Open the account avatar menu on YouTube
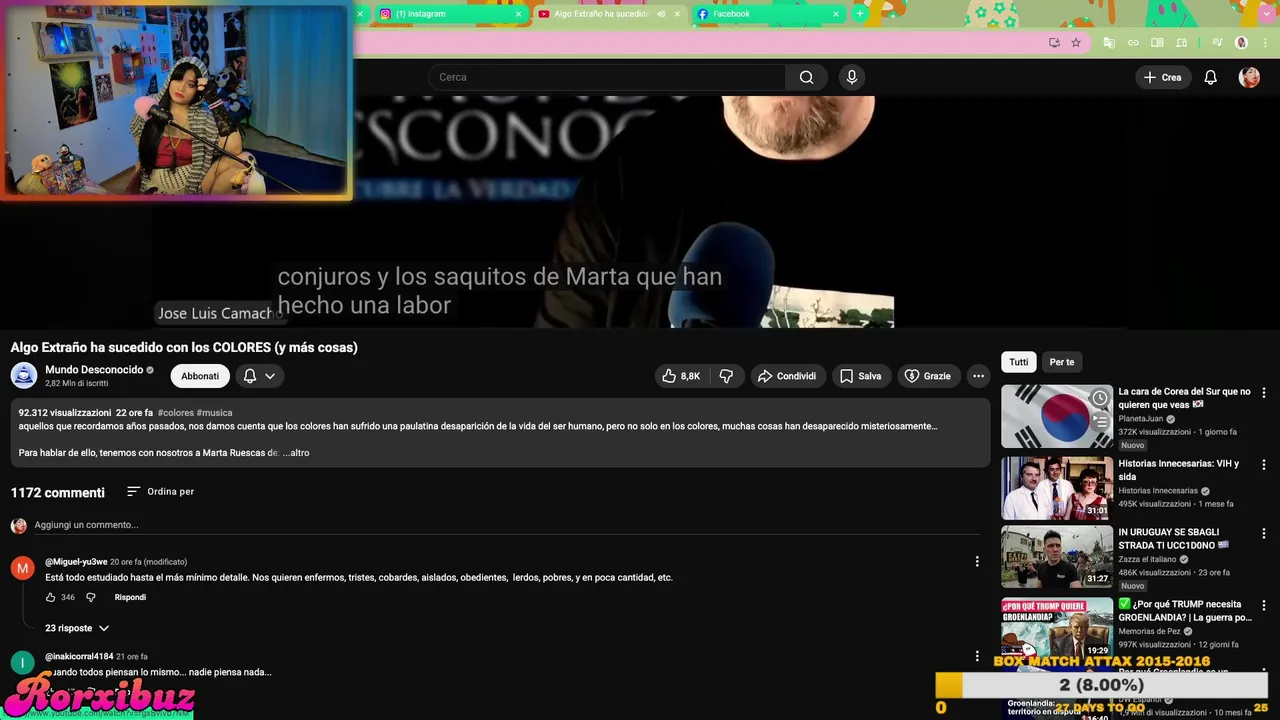The height and width of the screenshot is (720, 1280). (x=1249, y=77)
